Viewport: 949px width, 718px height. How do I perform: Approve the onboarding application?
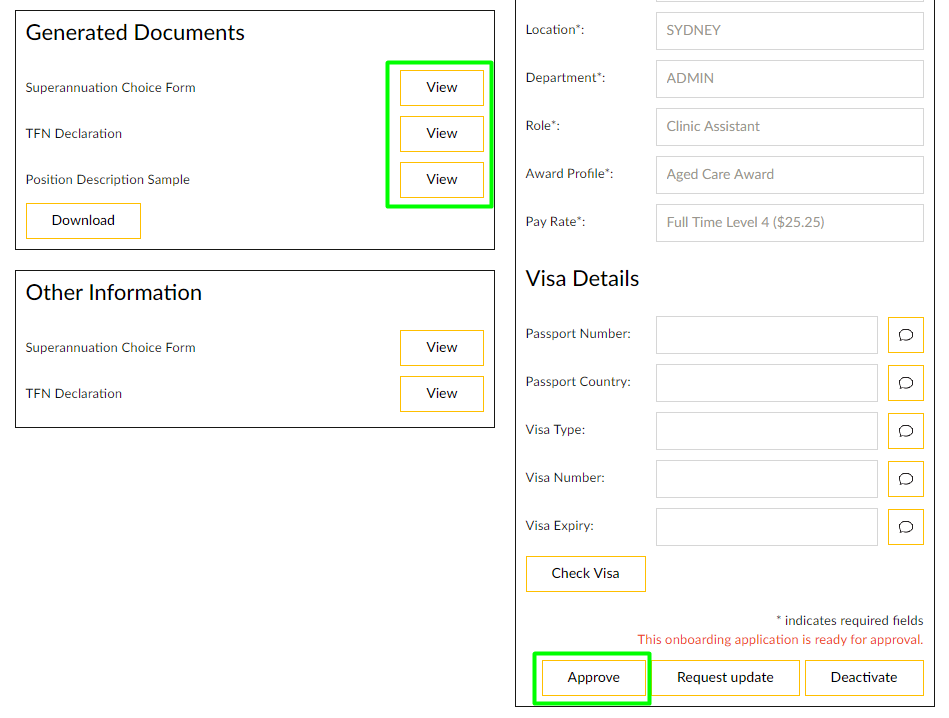594,677
